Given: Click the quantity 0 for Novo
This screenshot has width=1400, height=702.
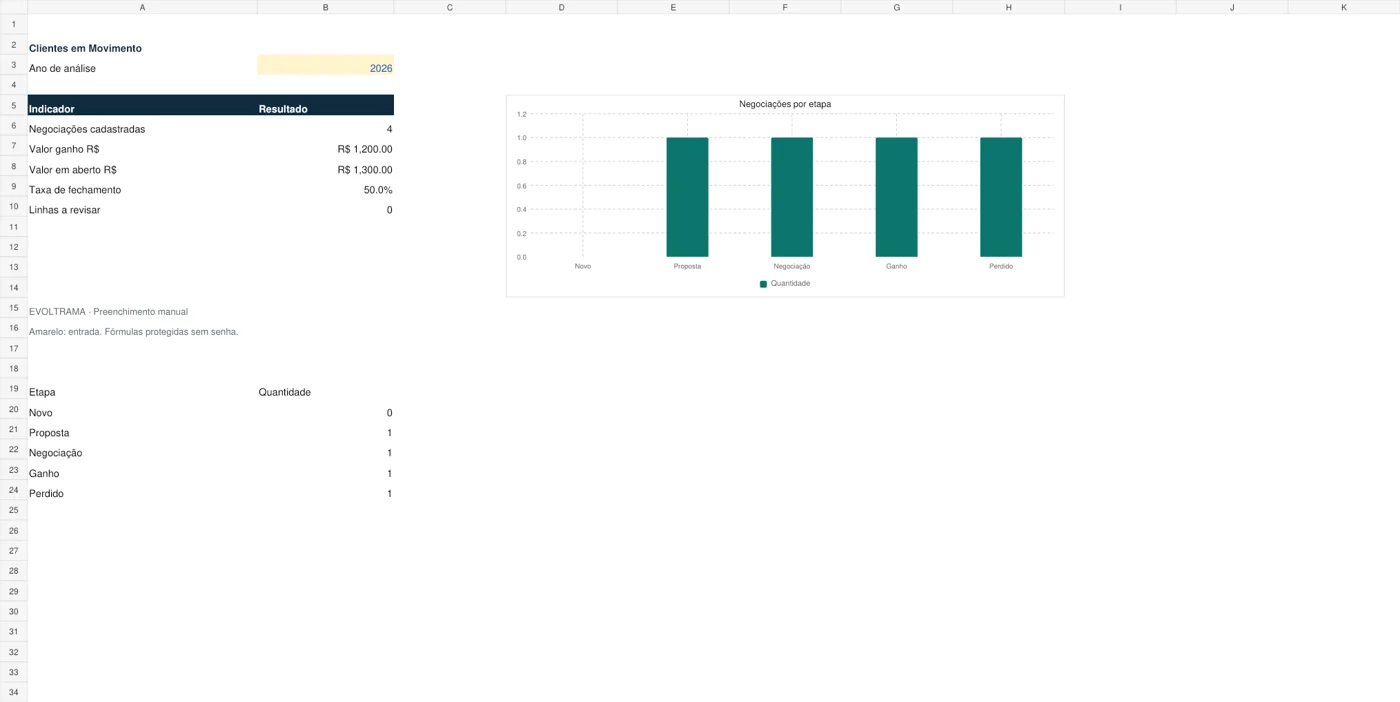Looking at the screenshot, I should [x=325, y=410].
